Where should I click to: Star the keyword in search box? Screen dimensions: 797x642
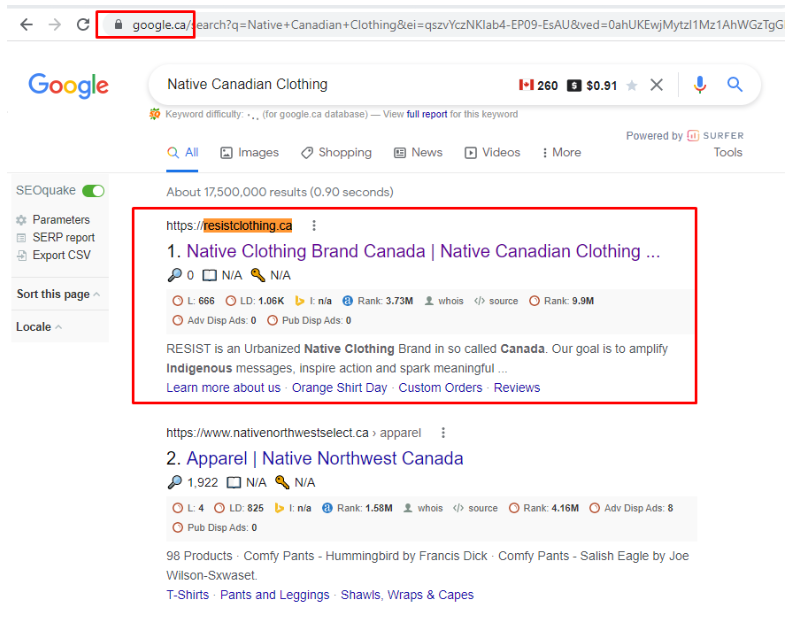(631, 85)
